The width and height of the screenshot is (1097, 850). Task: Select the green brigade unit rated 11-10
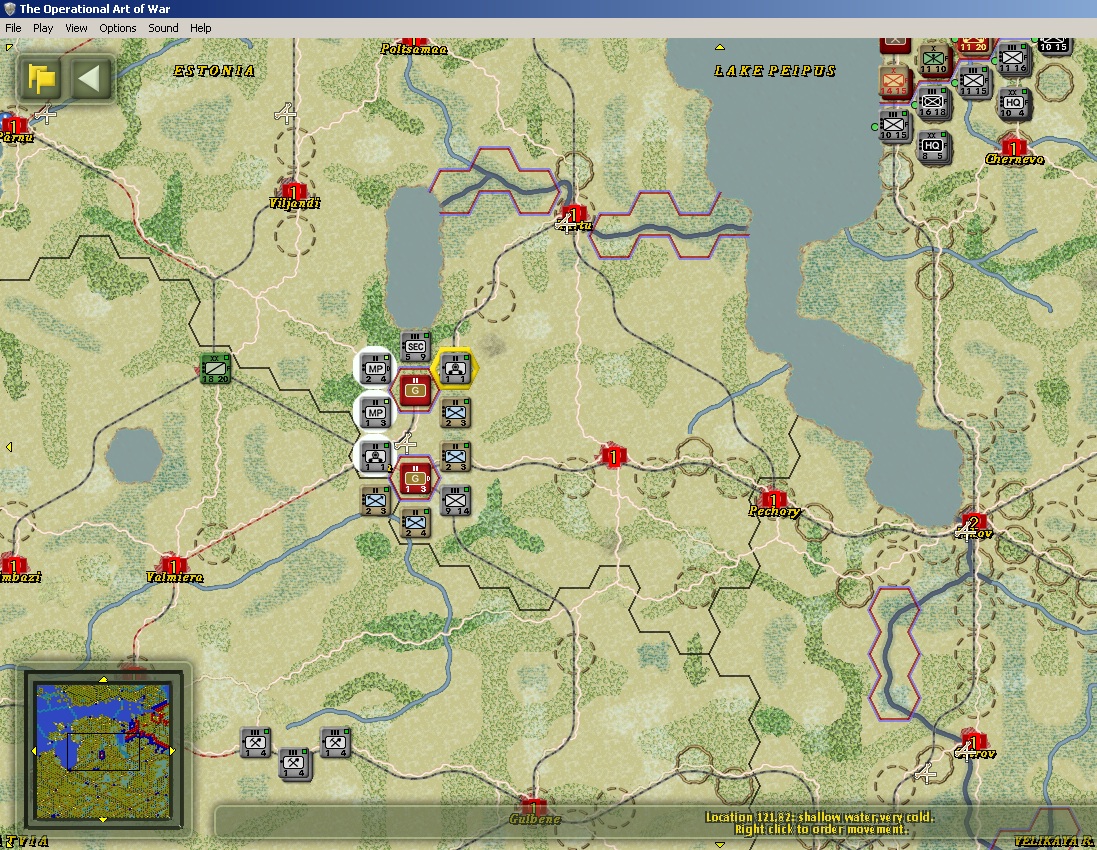pyautogui.click(x=934, y=59)
